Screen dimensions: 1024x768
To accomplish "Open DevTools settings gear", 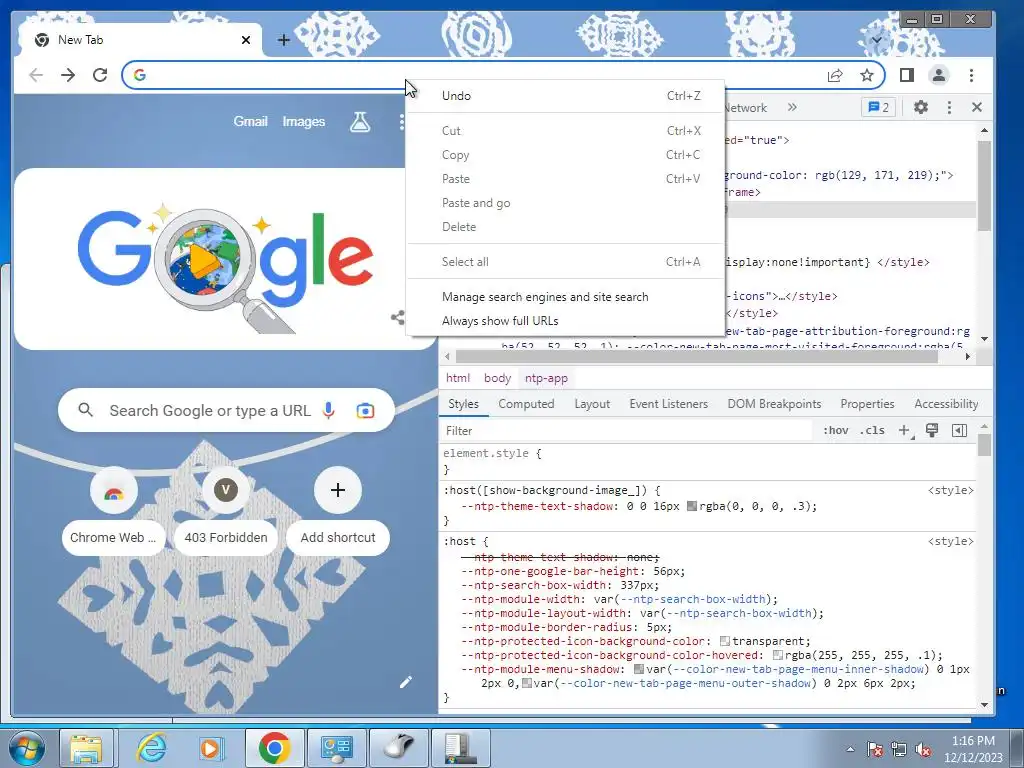I will tap(921, 107).
